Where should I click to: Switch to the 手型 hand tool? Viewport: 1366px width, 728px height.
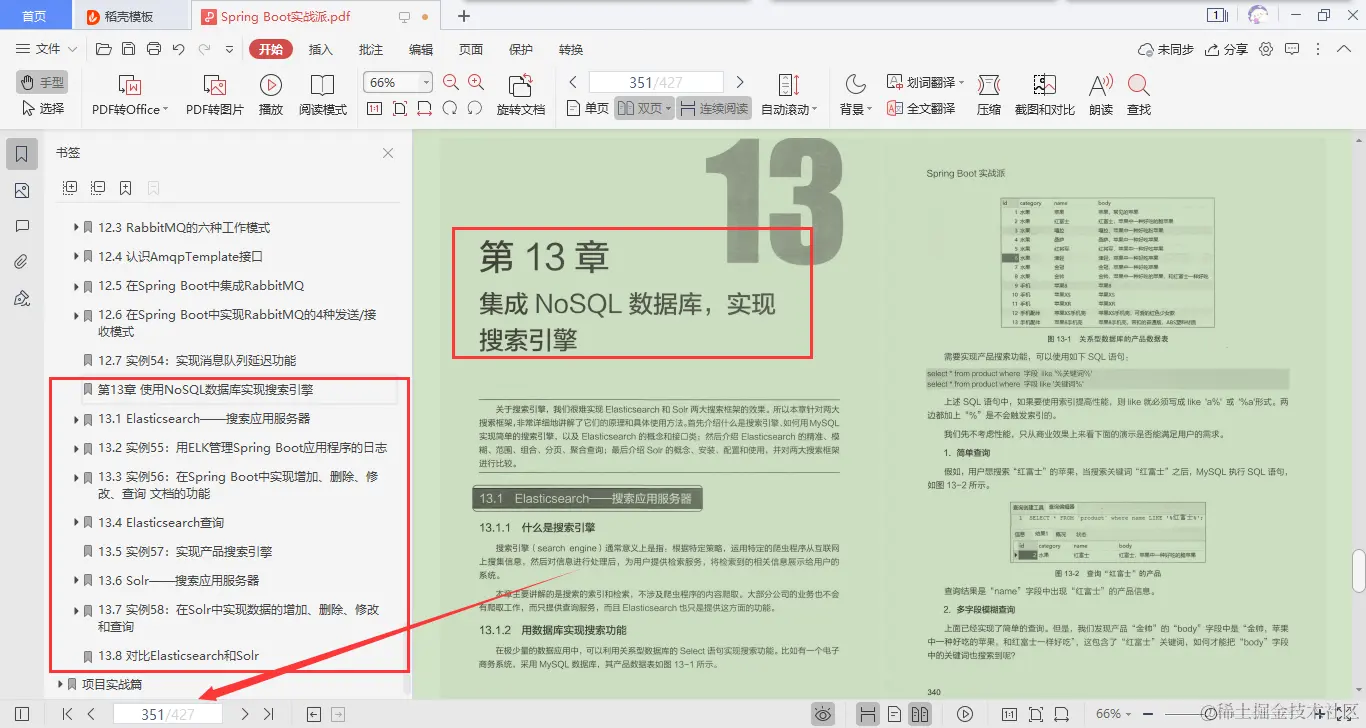pyautogui.click(x=40, y=82)
